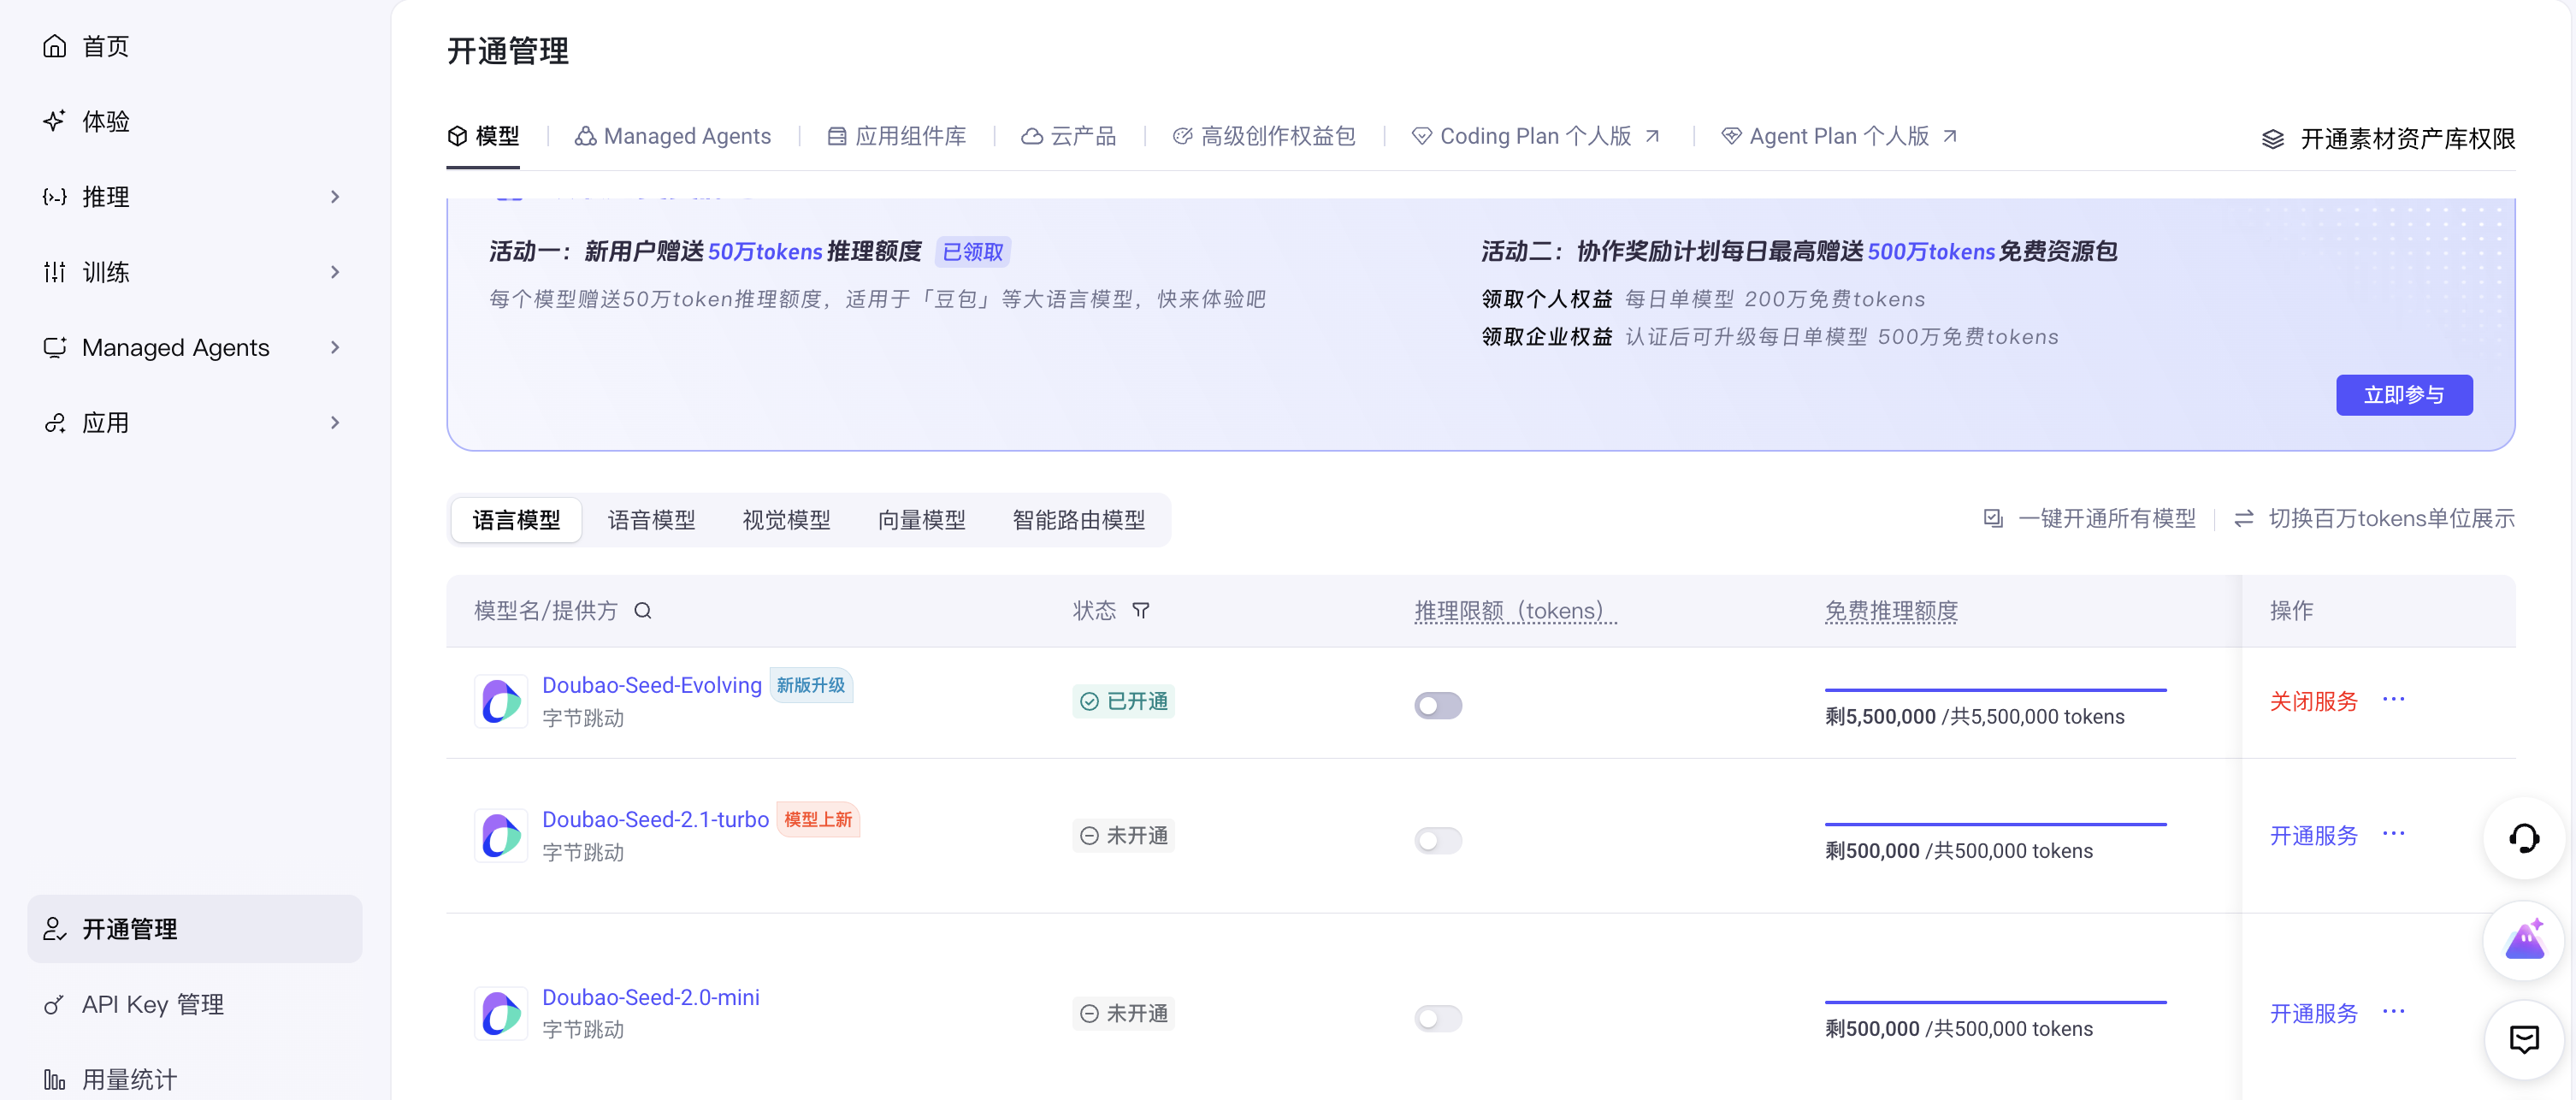Toggle inference limit for Doubao-Seed-Evolving
The width and height of the screenshot is (2576, 1100).
1438,706
